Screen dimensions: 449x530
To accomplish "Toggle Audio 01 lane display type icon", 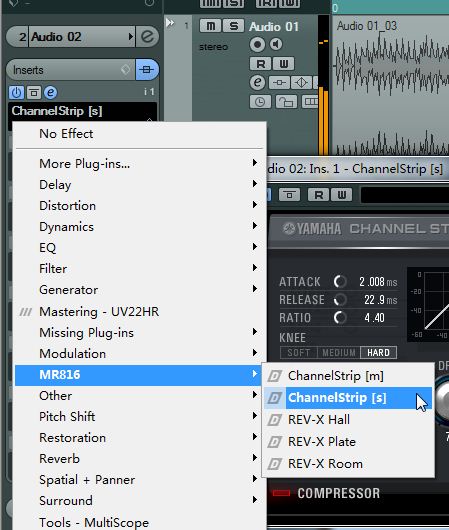I will click(309, 101).
